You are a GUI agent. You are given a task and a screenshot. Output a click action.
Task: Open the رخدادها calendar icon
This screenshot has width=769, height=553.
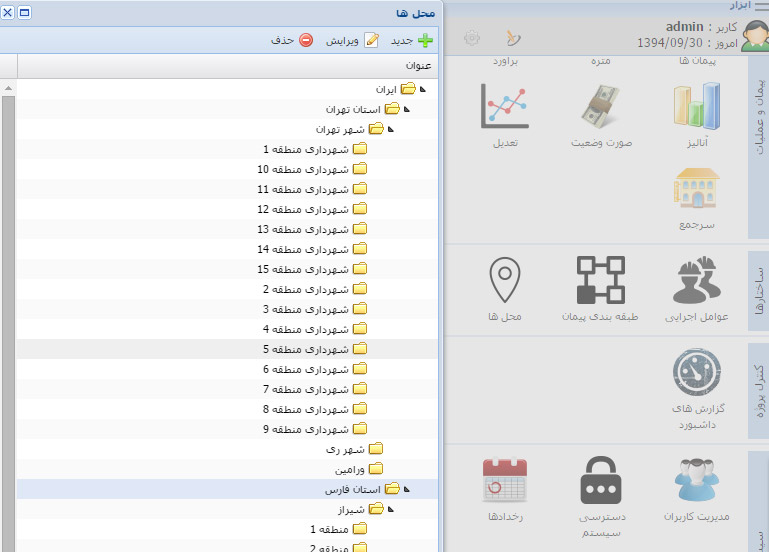[x=504, y=480]
